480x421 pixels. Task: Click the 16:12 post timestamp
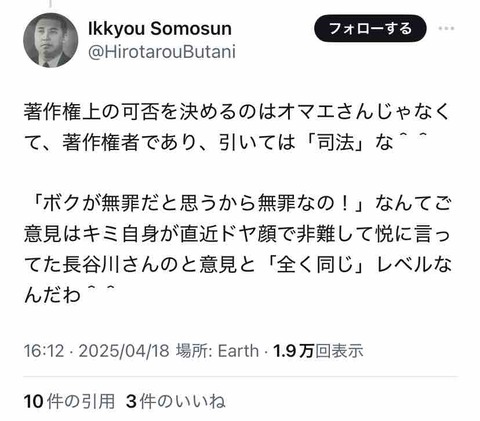[44, 351]
